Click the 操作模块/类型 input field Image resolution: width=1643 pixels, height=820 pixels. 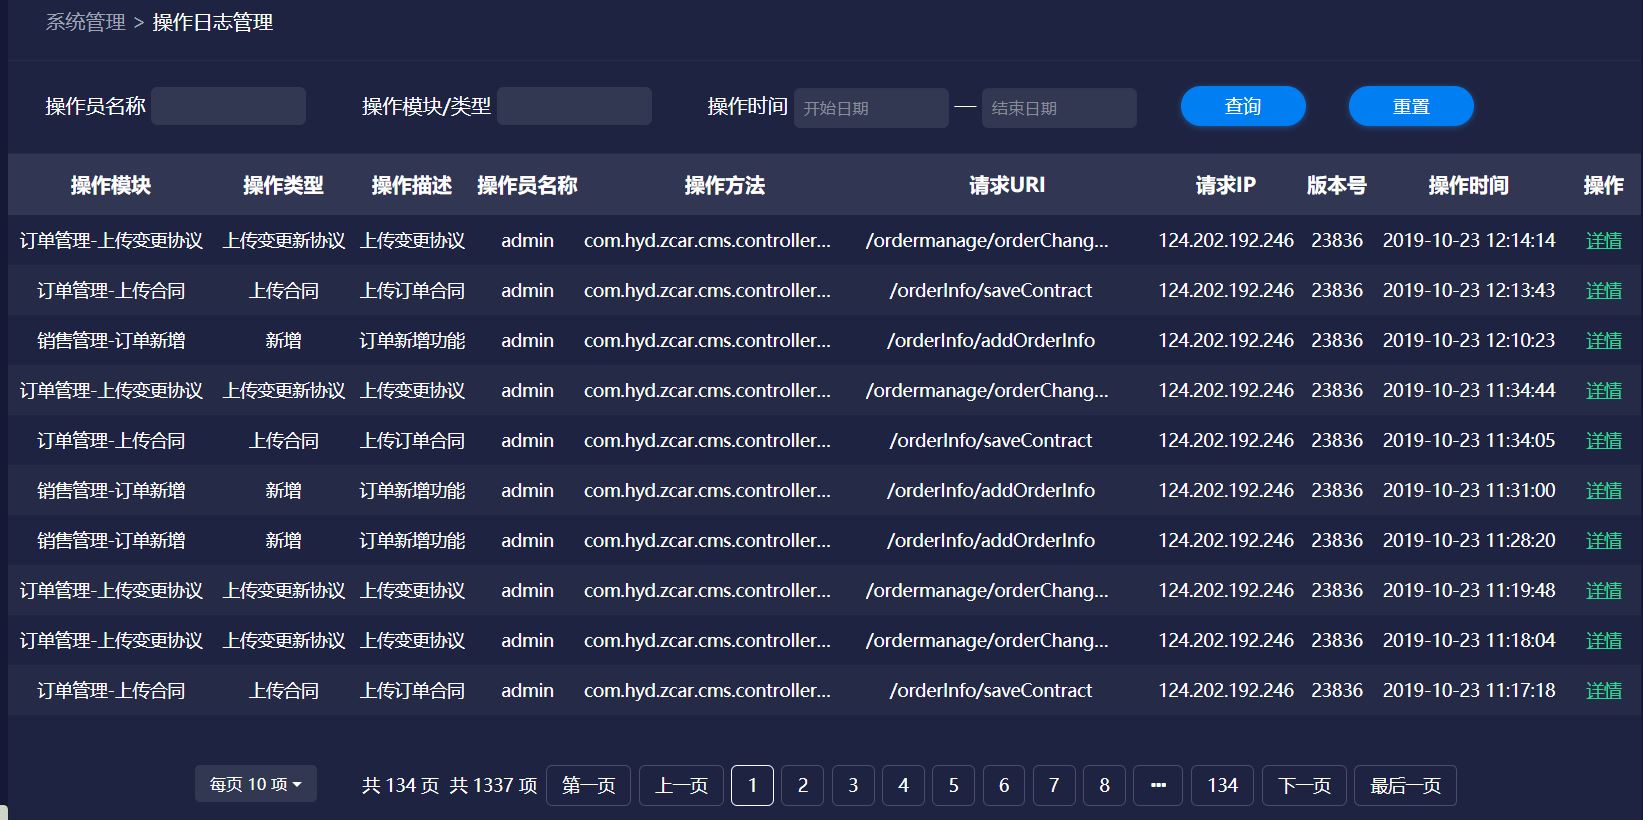(574, 106)
